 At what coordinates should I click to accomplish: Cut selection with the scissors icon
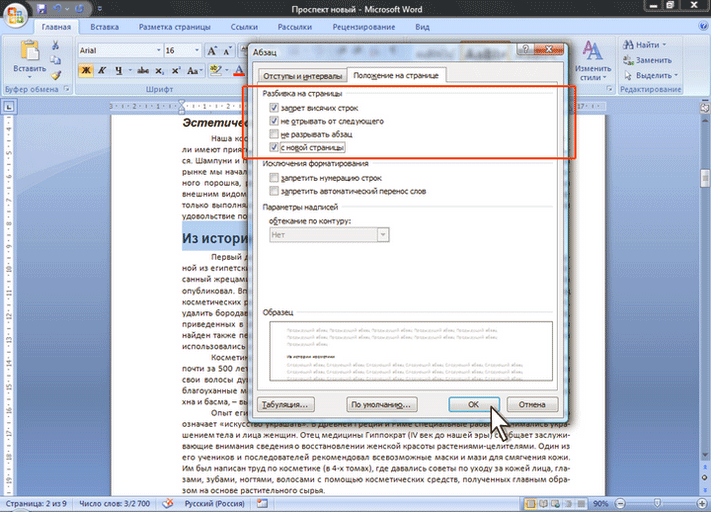click(x=56, y=45)
